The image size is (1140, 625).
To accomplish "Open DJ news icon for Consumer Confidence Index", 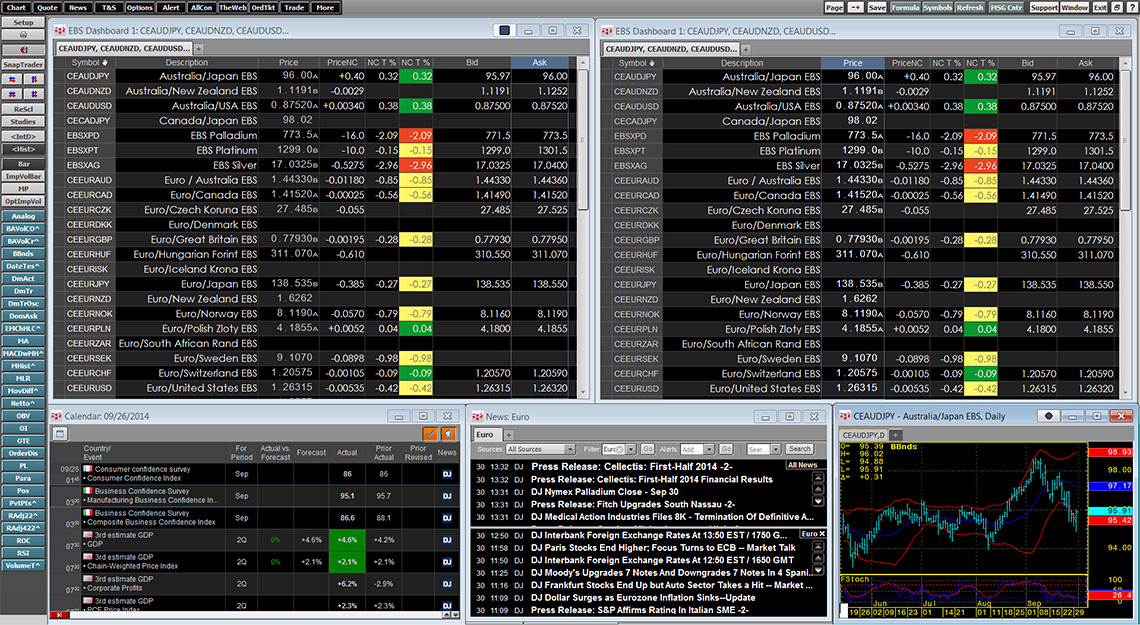I will click(x=447, y=474).
